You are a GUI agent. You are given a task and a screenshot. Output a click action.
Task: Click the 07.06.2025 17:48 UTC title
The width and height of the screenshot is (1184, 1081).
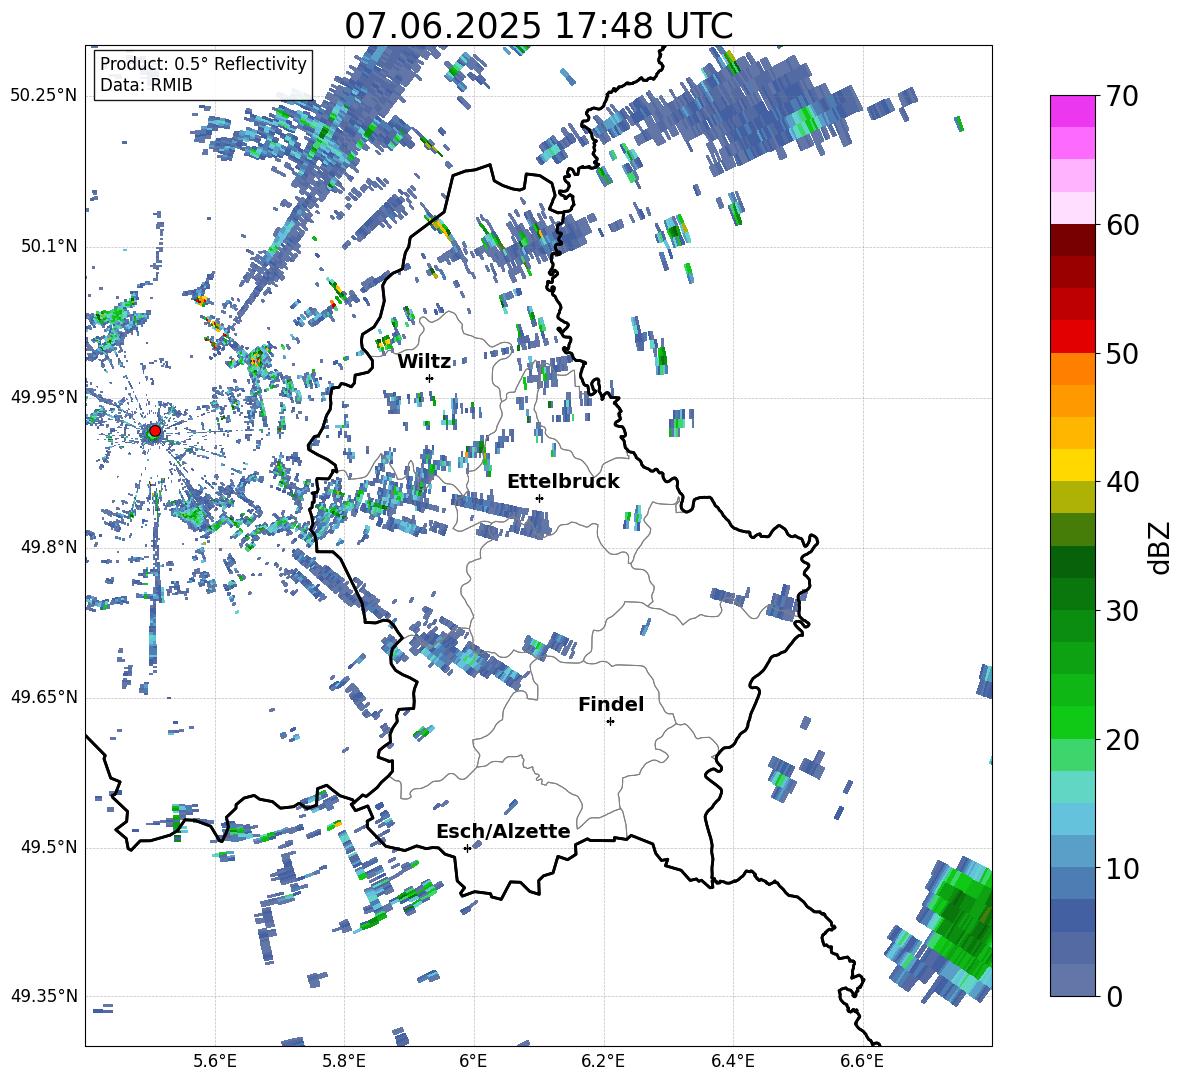(x=538, y=26)
